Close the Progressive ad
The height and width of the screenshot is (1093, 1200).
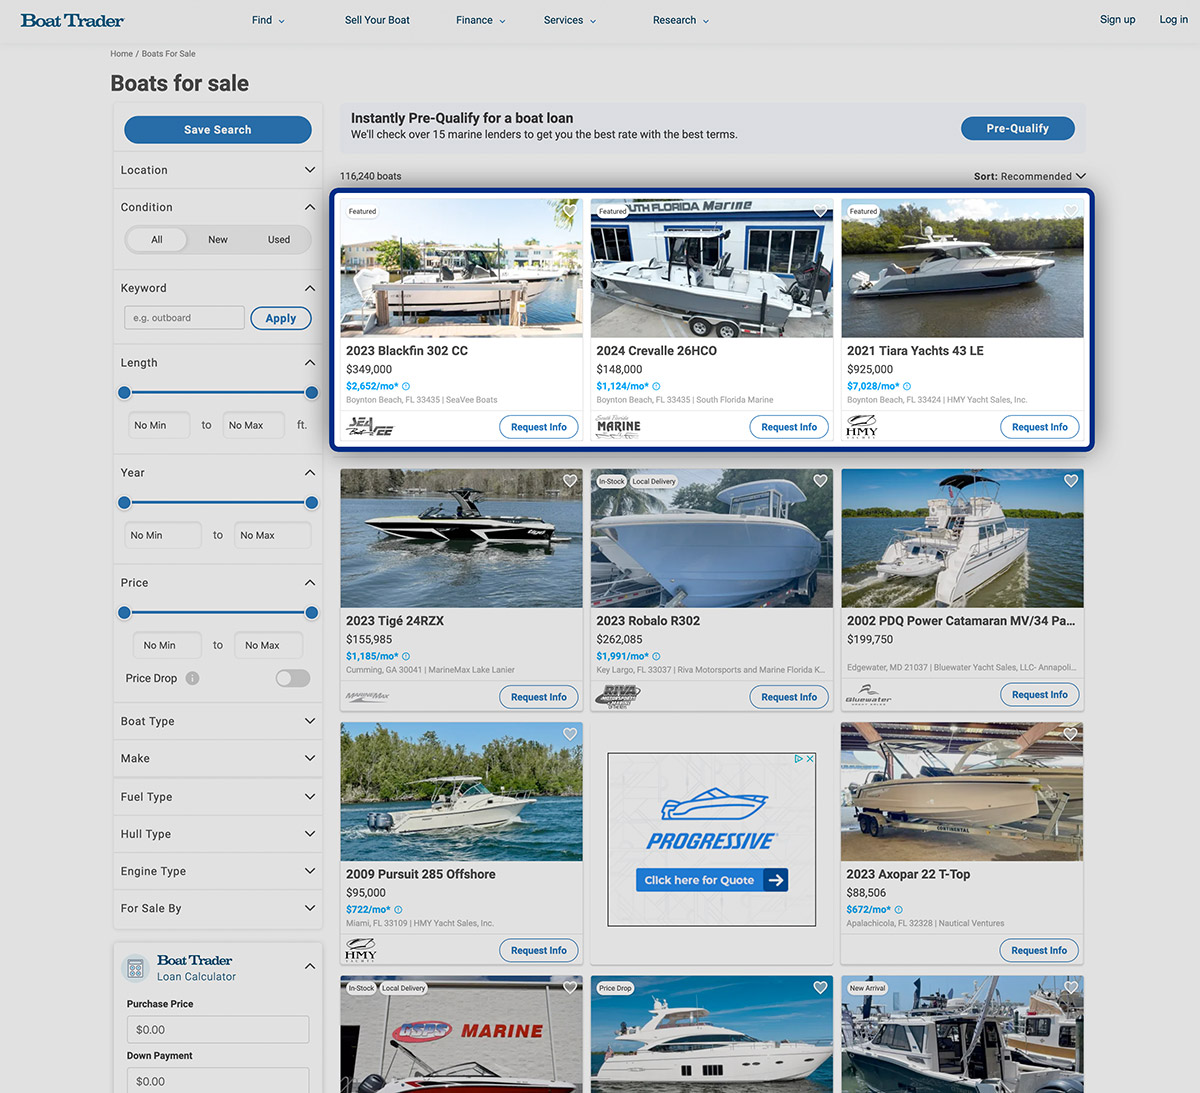pyautogui.click(x=810, y=759)
